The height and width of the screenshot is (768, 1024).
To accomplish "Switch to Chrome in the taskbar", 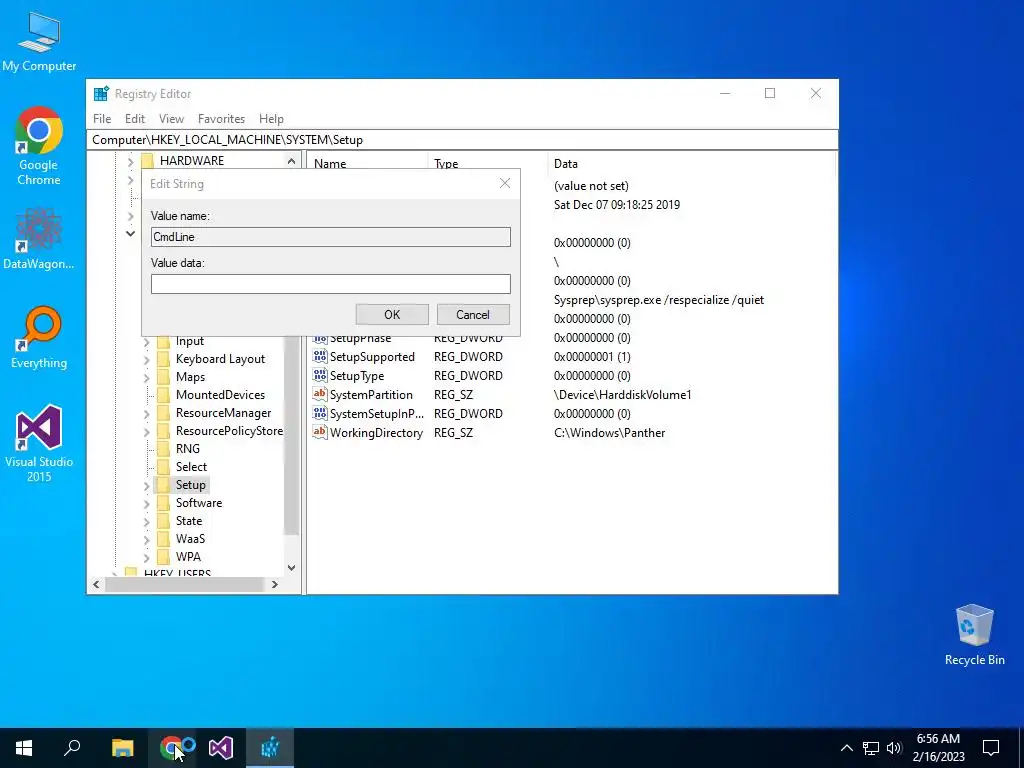I will click(x=171, y=748).
